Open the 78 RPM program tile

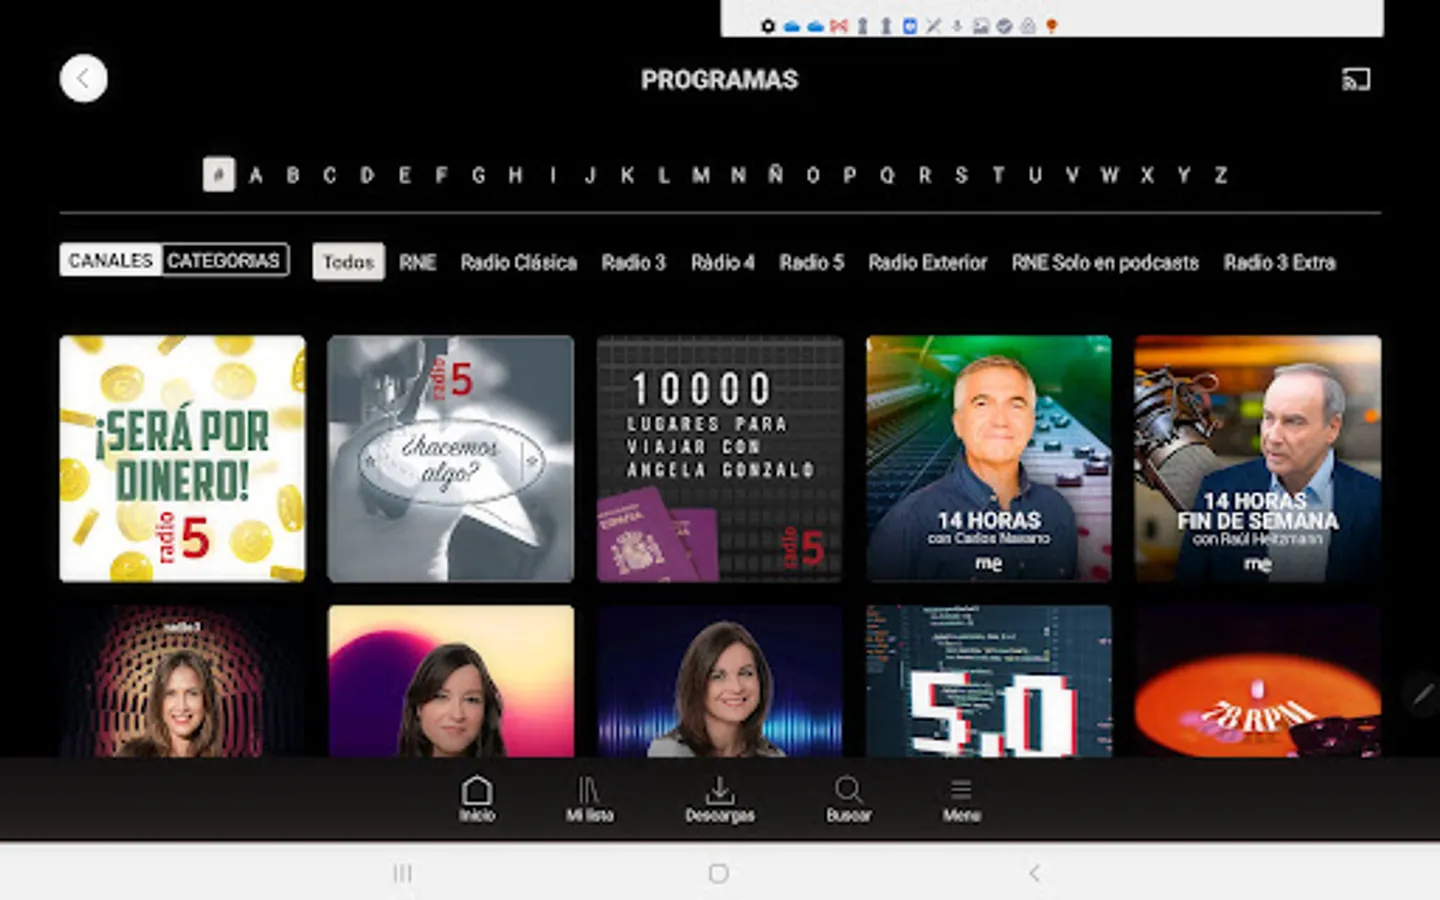(x=1258, y=681)
